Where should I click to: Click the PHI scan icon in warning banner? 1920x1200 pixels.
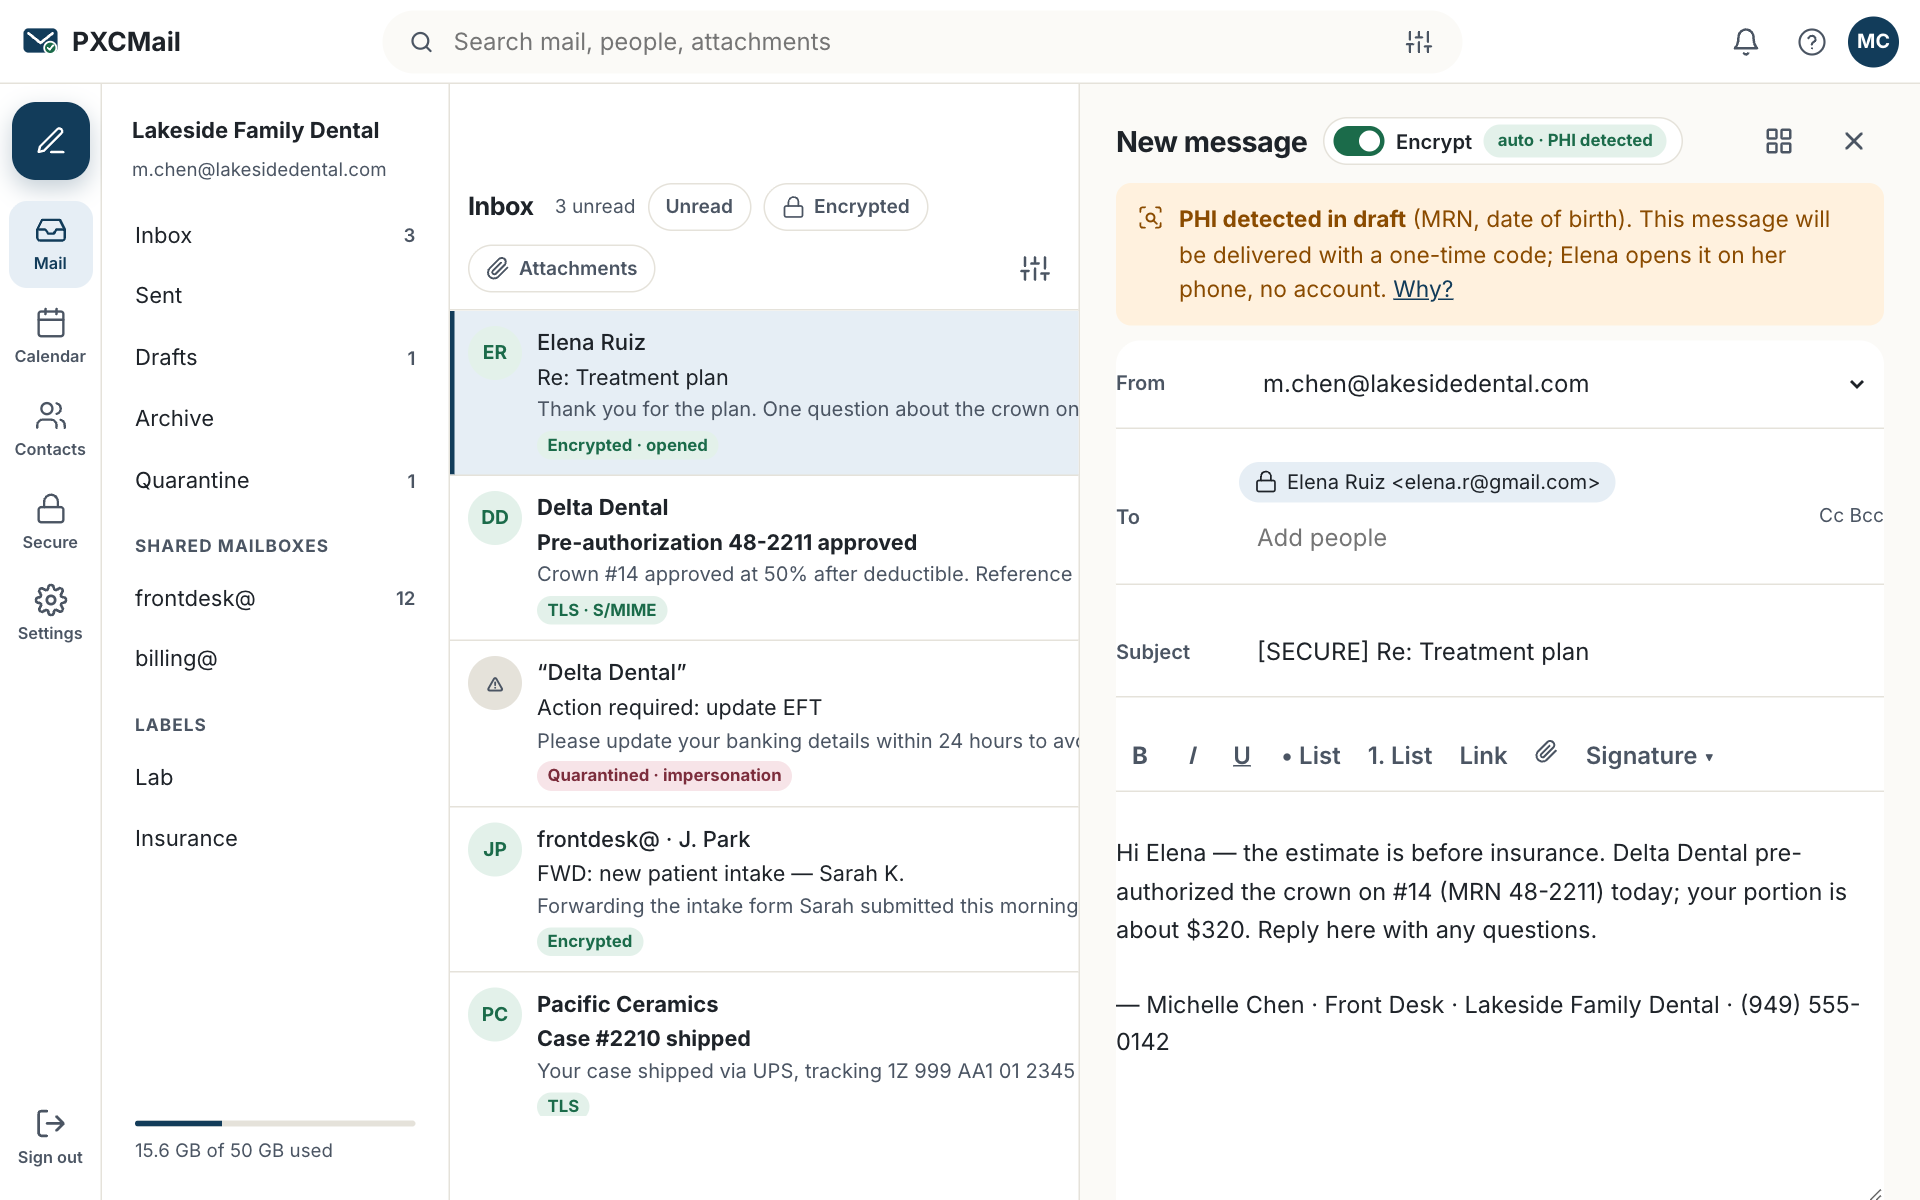(1151, 218)
